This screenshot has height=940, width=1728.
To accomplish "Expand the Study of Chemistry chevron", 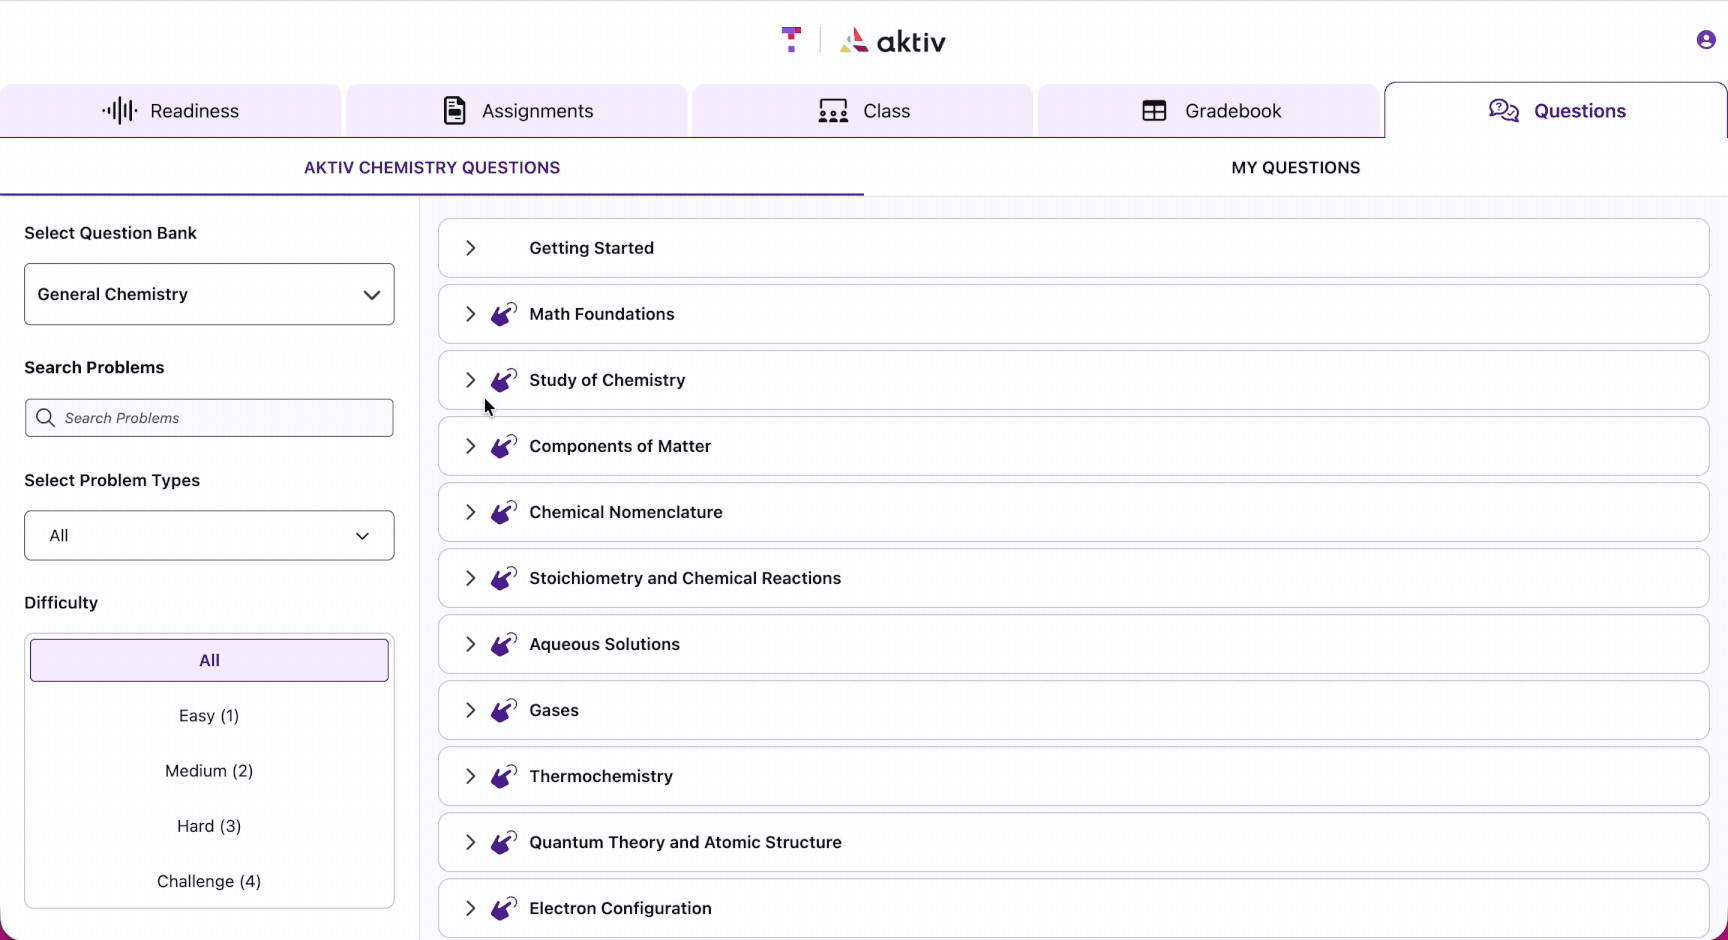I will (x=470, y=380).
